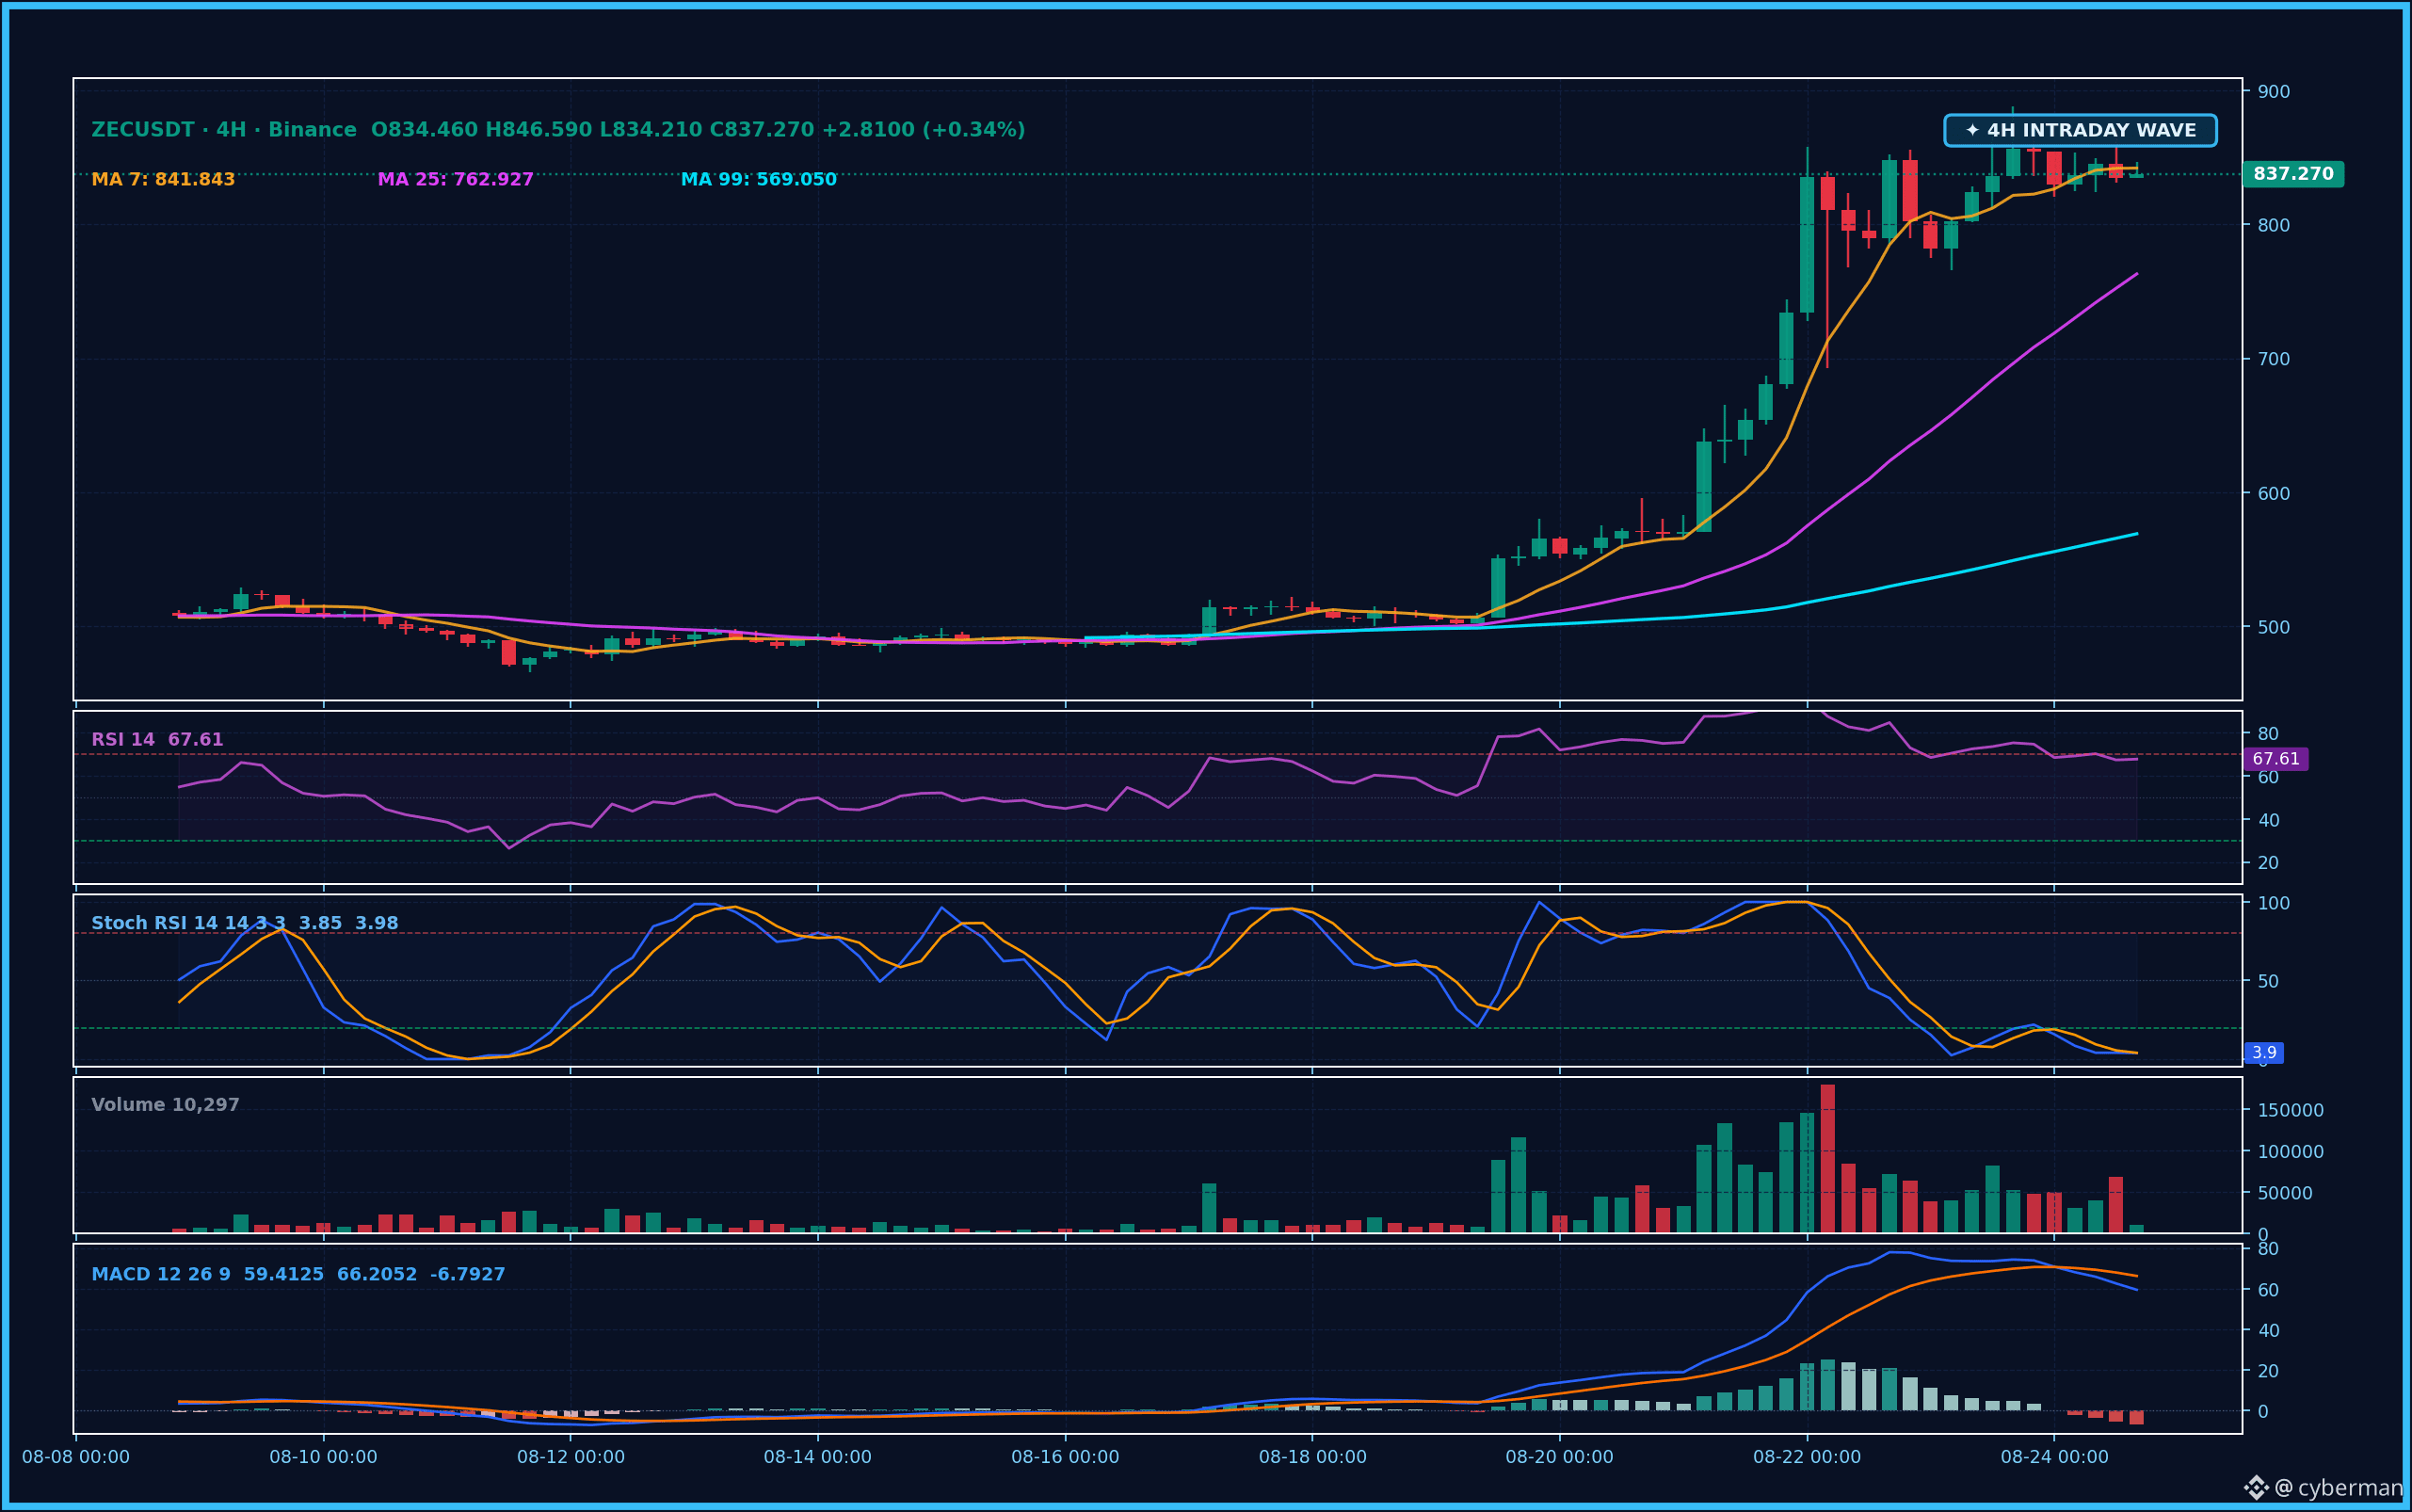The image size is (2412, 1512).
Task: Click the 08-10 00:00 time axis label
Action: pos(323,1457)
